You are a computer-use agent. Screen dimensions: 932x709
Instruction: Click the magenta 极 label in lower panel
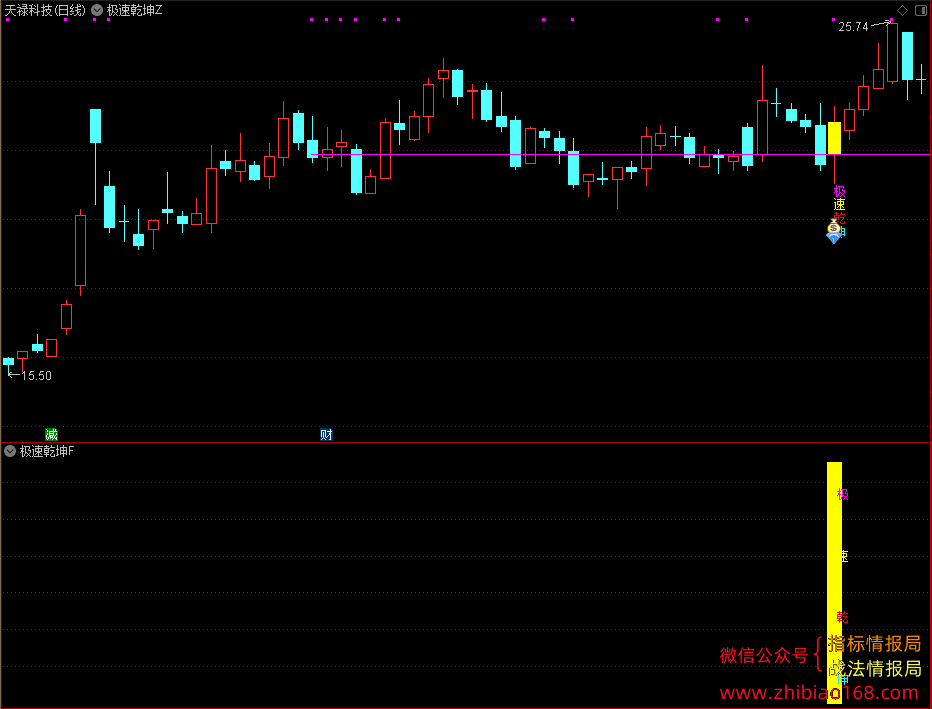[x=843, y=494]
